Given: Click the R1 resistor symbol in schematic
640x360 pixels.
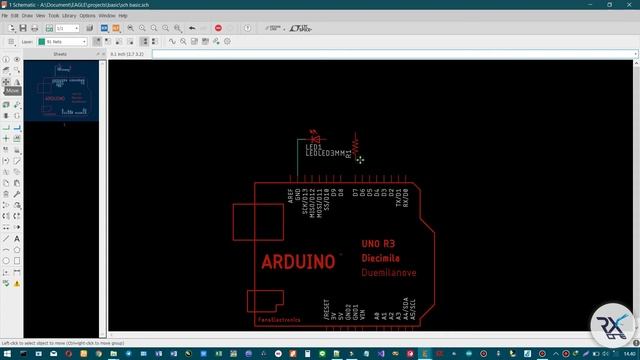Looking at the screenshot, I should click(356, 145).
